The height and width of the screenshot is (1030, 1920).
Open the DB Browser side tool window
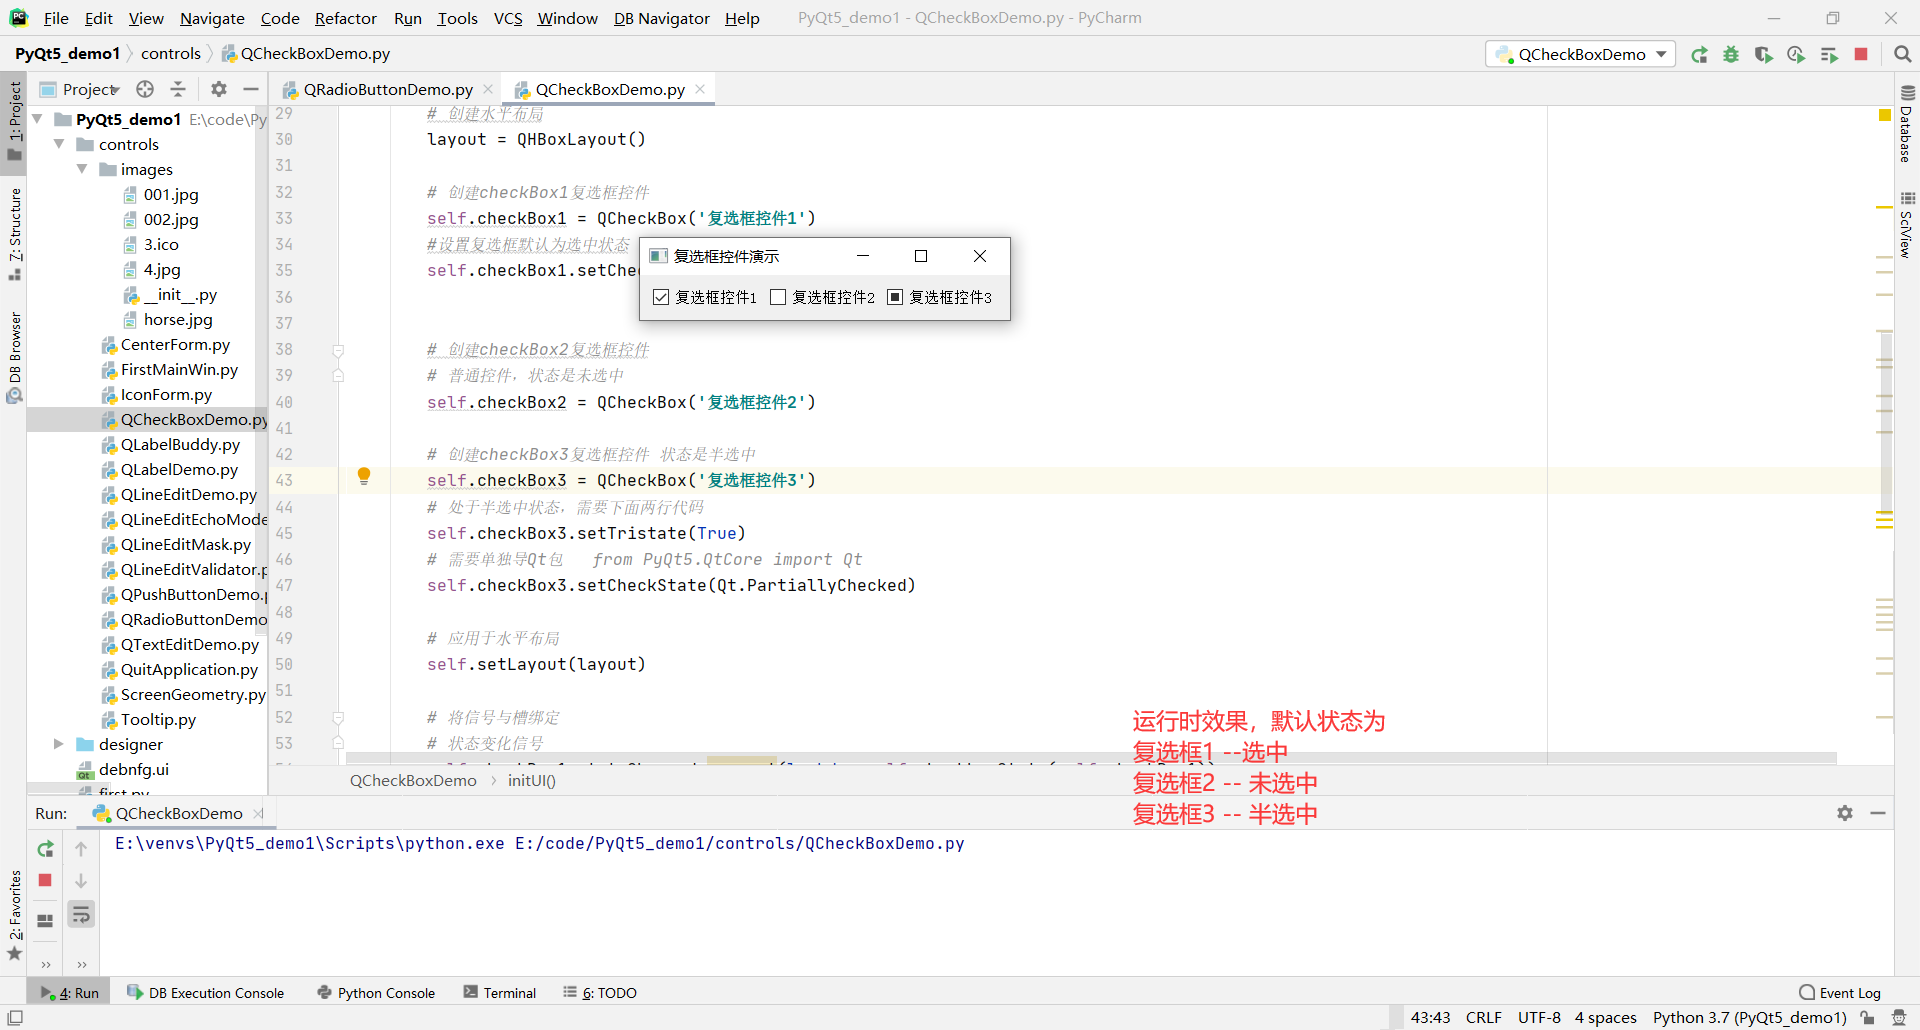[x=14, y=357]
